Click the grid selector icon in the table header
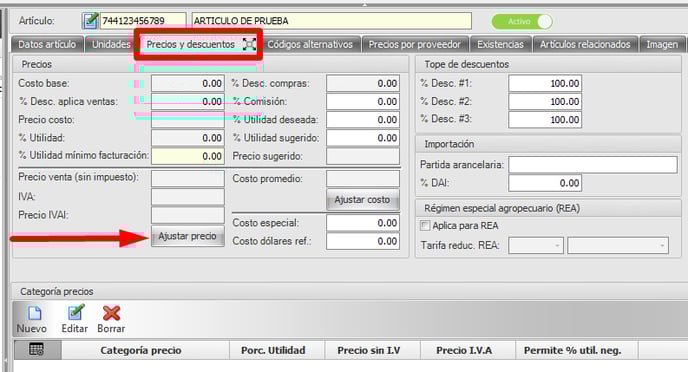Image resolution: width=688 pixels, height=372 pixels. pos(36,350)
